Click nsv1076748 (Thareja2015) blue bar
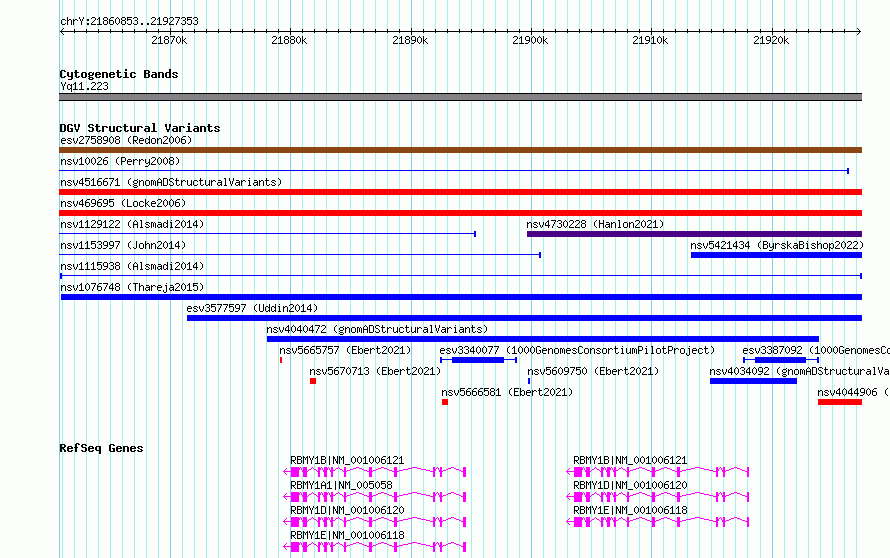This screenshot has width=890, height=558. point(461,297)
